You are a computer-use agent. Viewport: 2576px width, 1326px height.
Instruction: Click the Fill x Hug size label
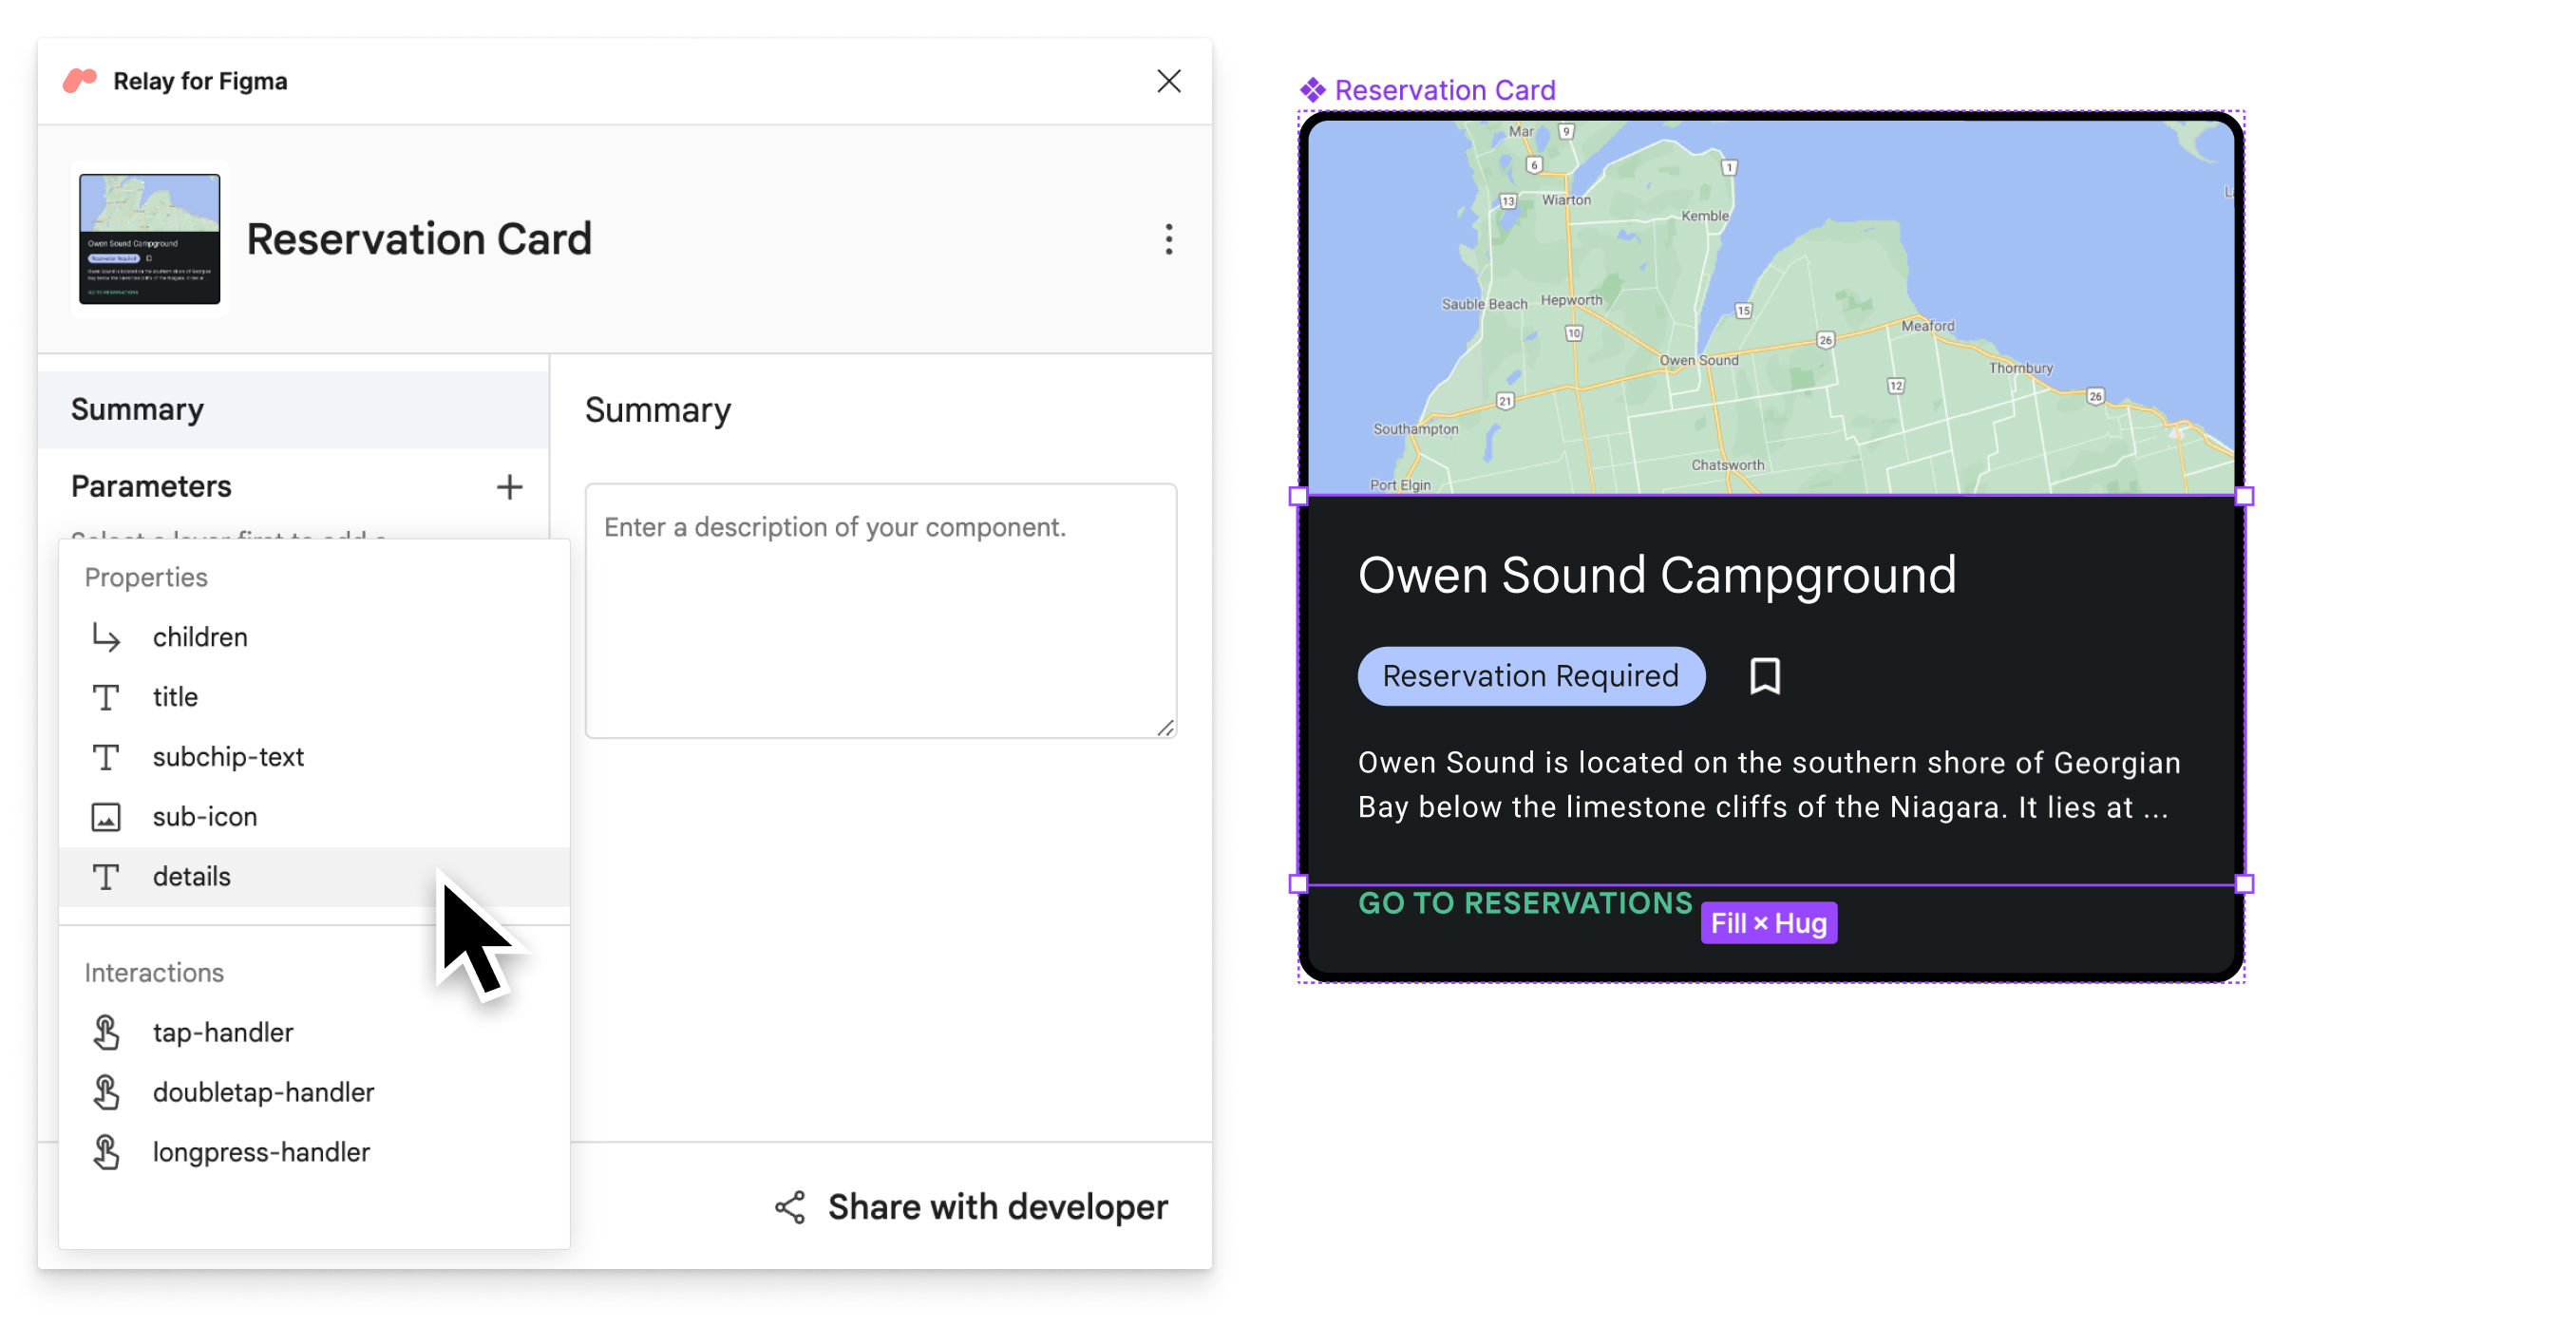pyautogui.click(x=1770, y=921)
